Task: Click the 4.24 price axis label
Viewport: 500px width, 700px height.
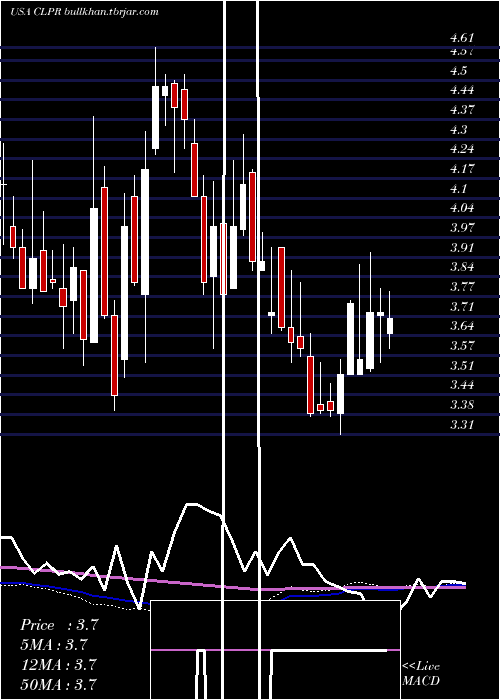Action: click(x=462, y=149)
